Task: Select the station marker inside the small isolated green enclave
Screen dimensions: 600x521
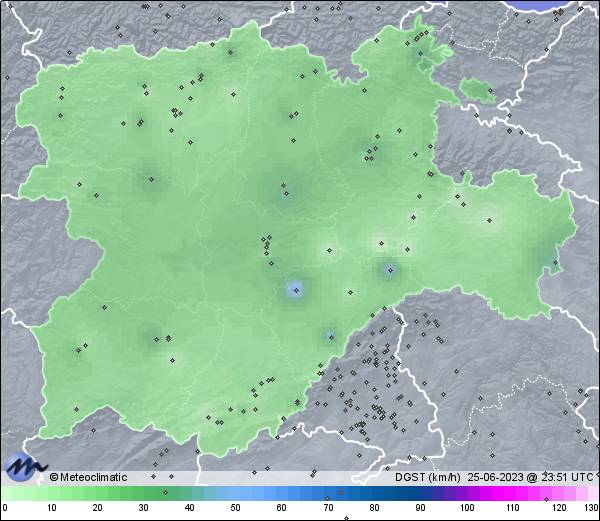Action: pos(490,91)
